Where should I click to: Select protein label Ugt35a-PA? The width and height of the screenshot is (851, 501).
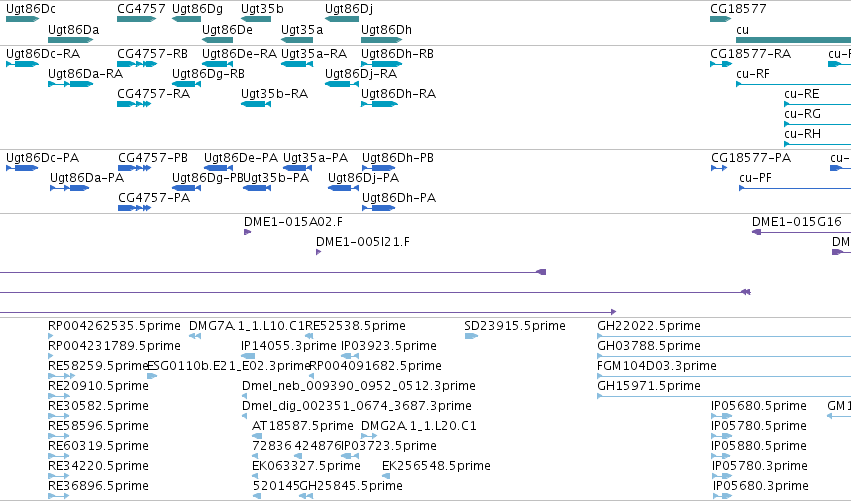[x=315, y=158]
